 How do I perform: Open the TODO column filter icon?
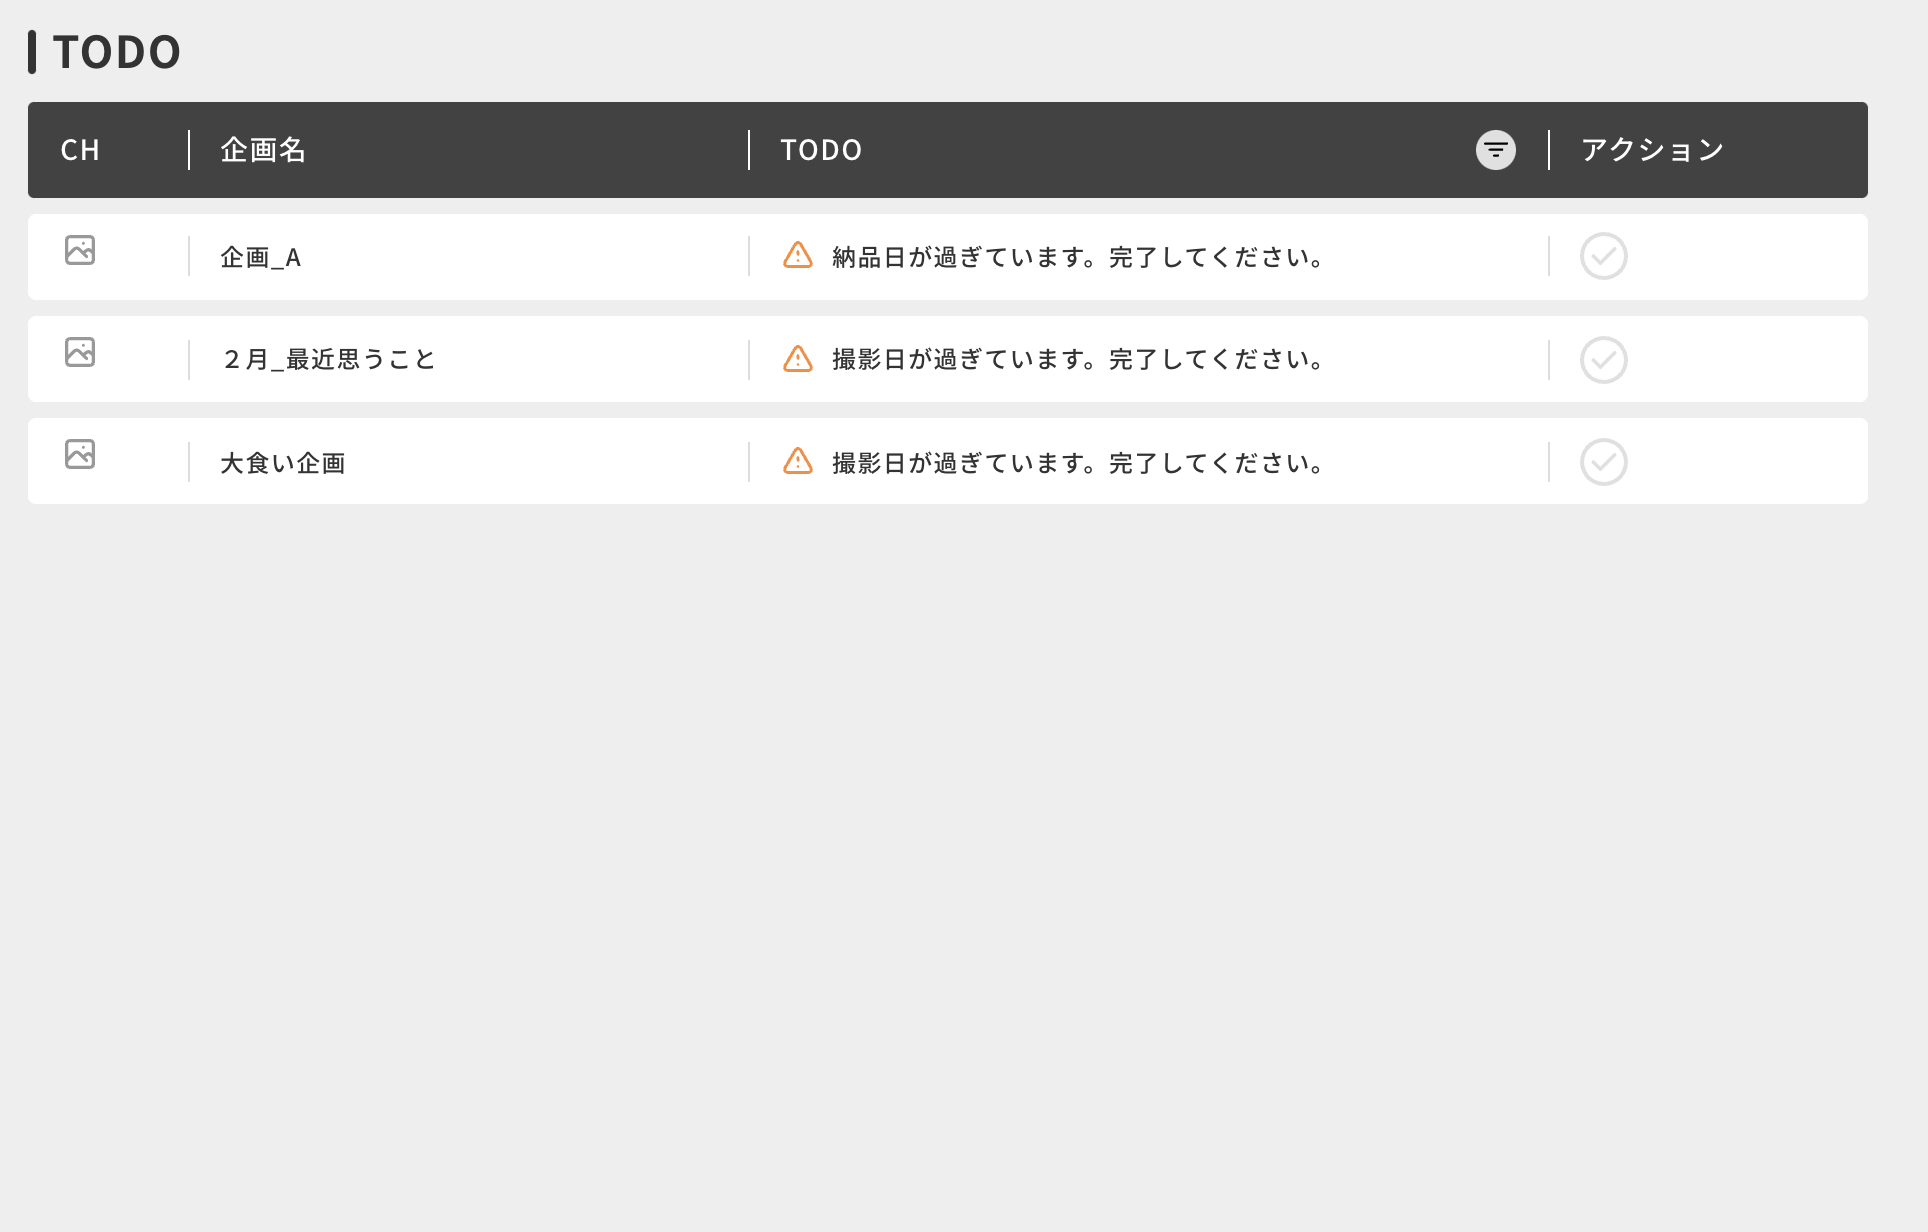click(1495, 150)
